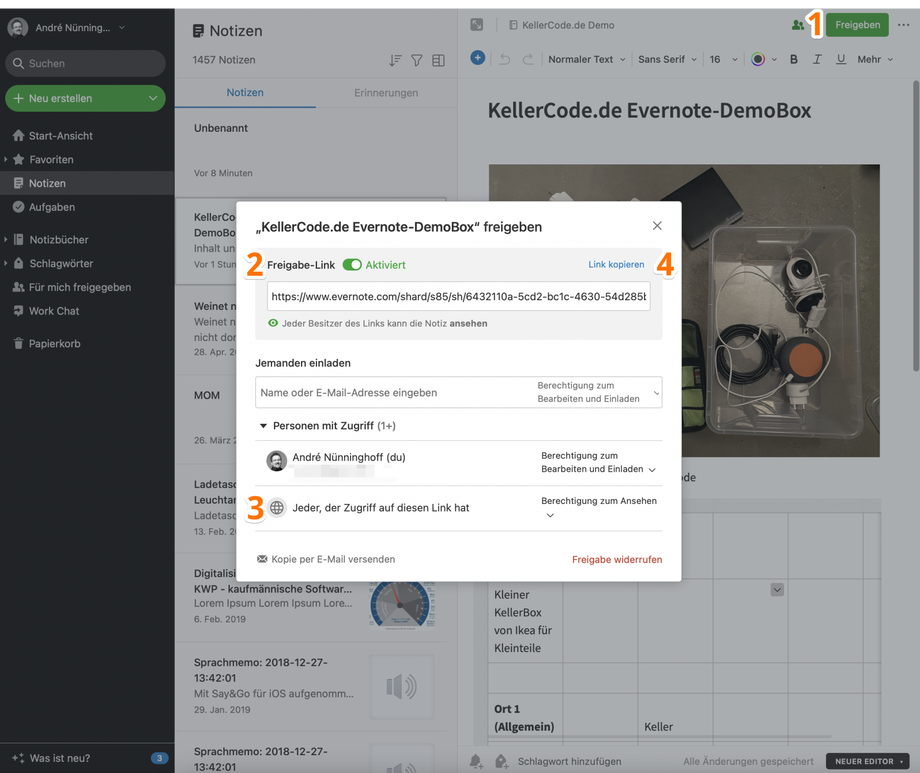Click Link kopieren
The width and height of the screenshot is (920, 773).
616,265
